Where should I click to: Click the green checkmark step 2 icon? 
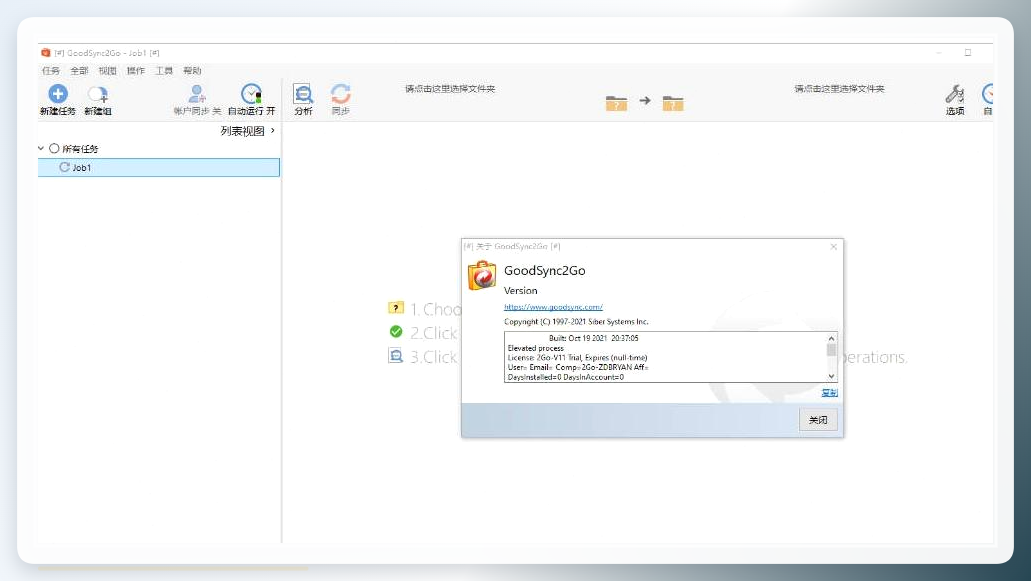pos(396,332)
